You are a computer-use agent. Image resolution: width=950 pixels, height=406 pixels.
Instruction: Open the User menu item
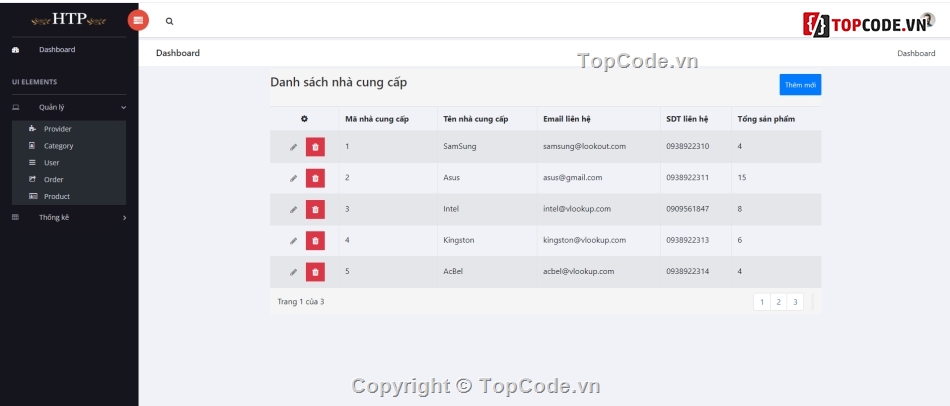click(51, 163)
